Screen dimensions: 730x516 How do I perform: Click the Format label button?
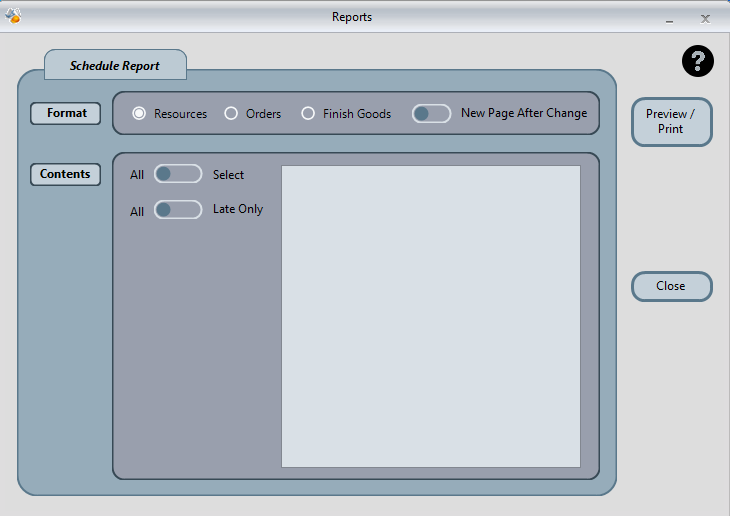[66, 113]
